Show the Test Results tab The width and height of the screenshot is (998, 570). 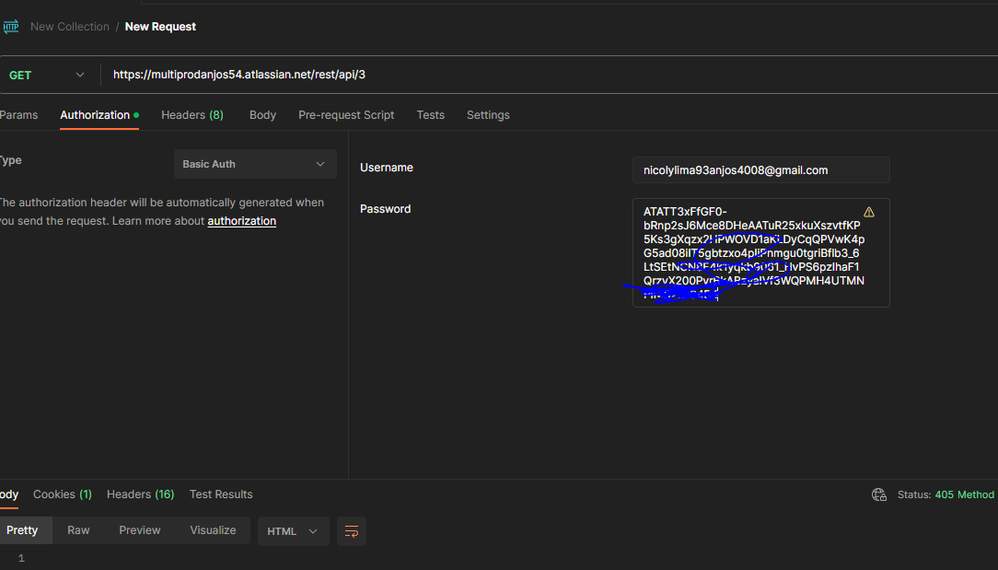pos(221,494)
